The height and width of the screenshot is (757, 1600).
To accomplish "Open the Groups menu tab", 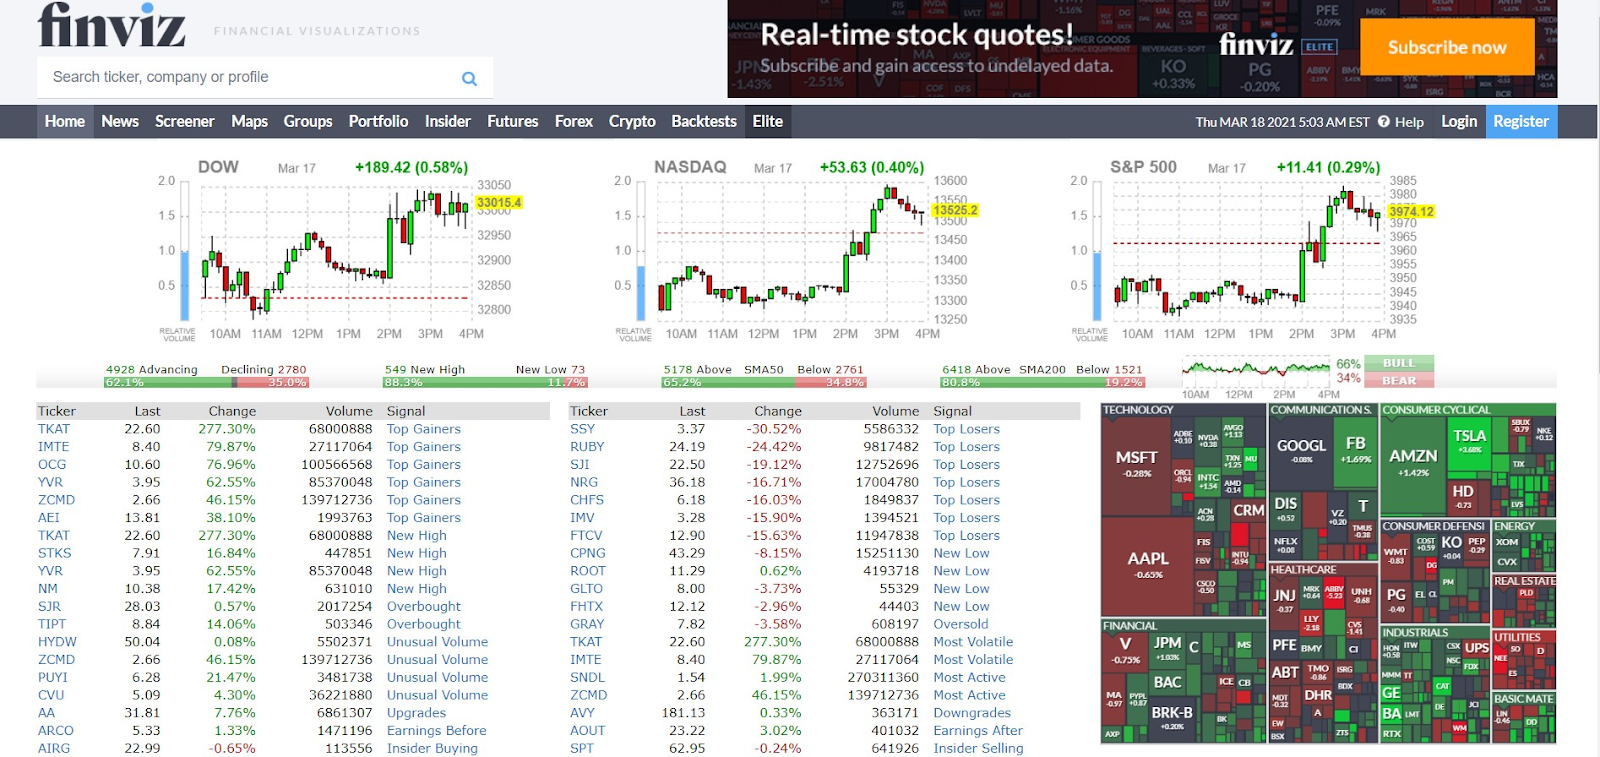I will tap(308, 122).
